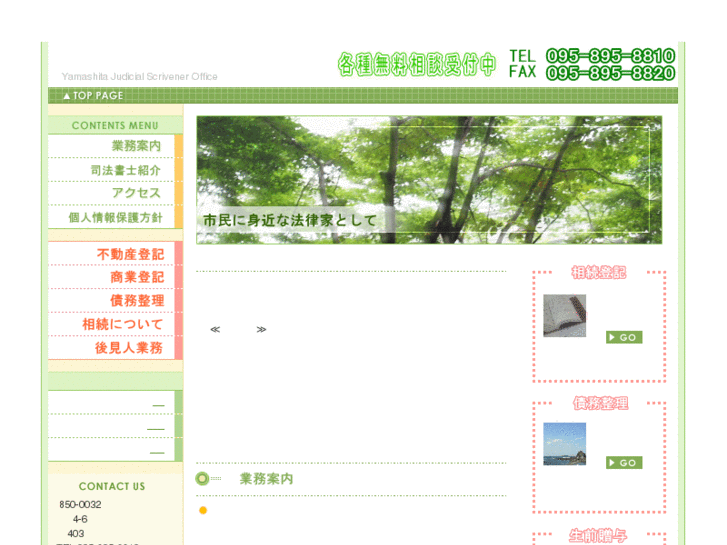
Task: Click GO button under 相続登記
Action: tap(624, 337)
